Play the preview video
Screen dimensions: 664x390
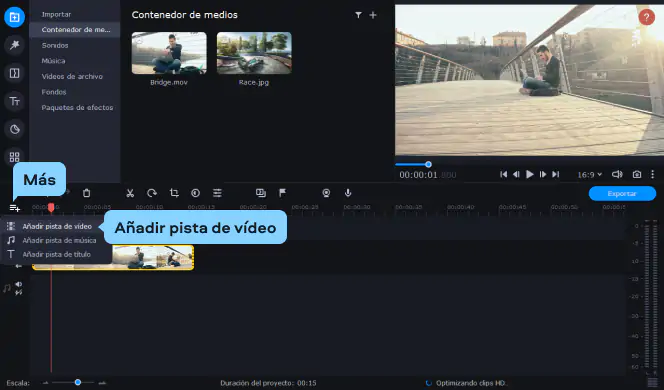pos(529,174)
